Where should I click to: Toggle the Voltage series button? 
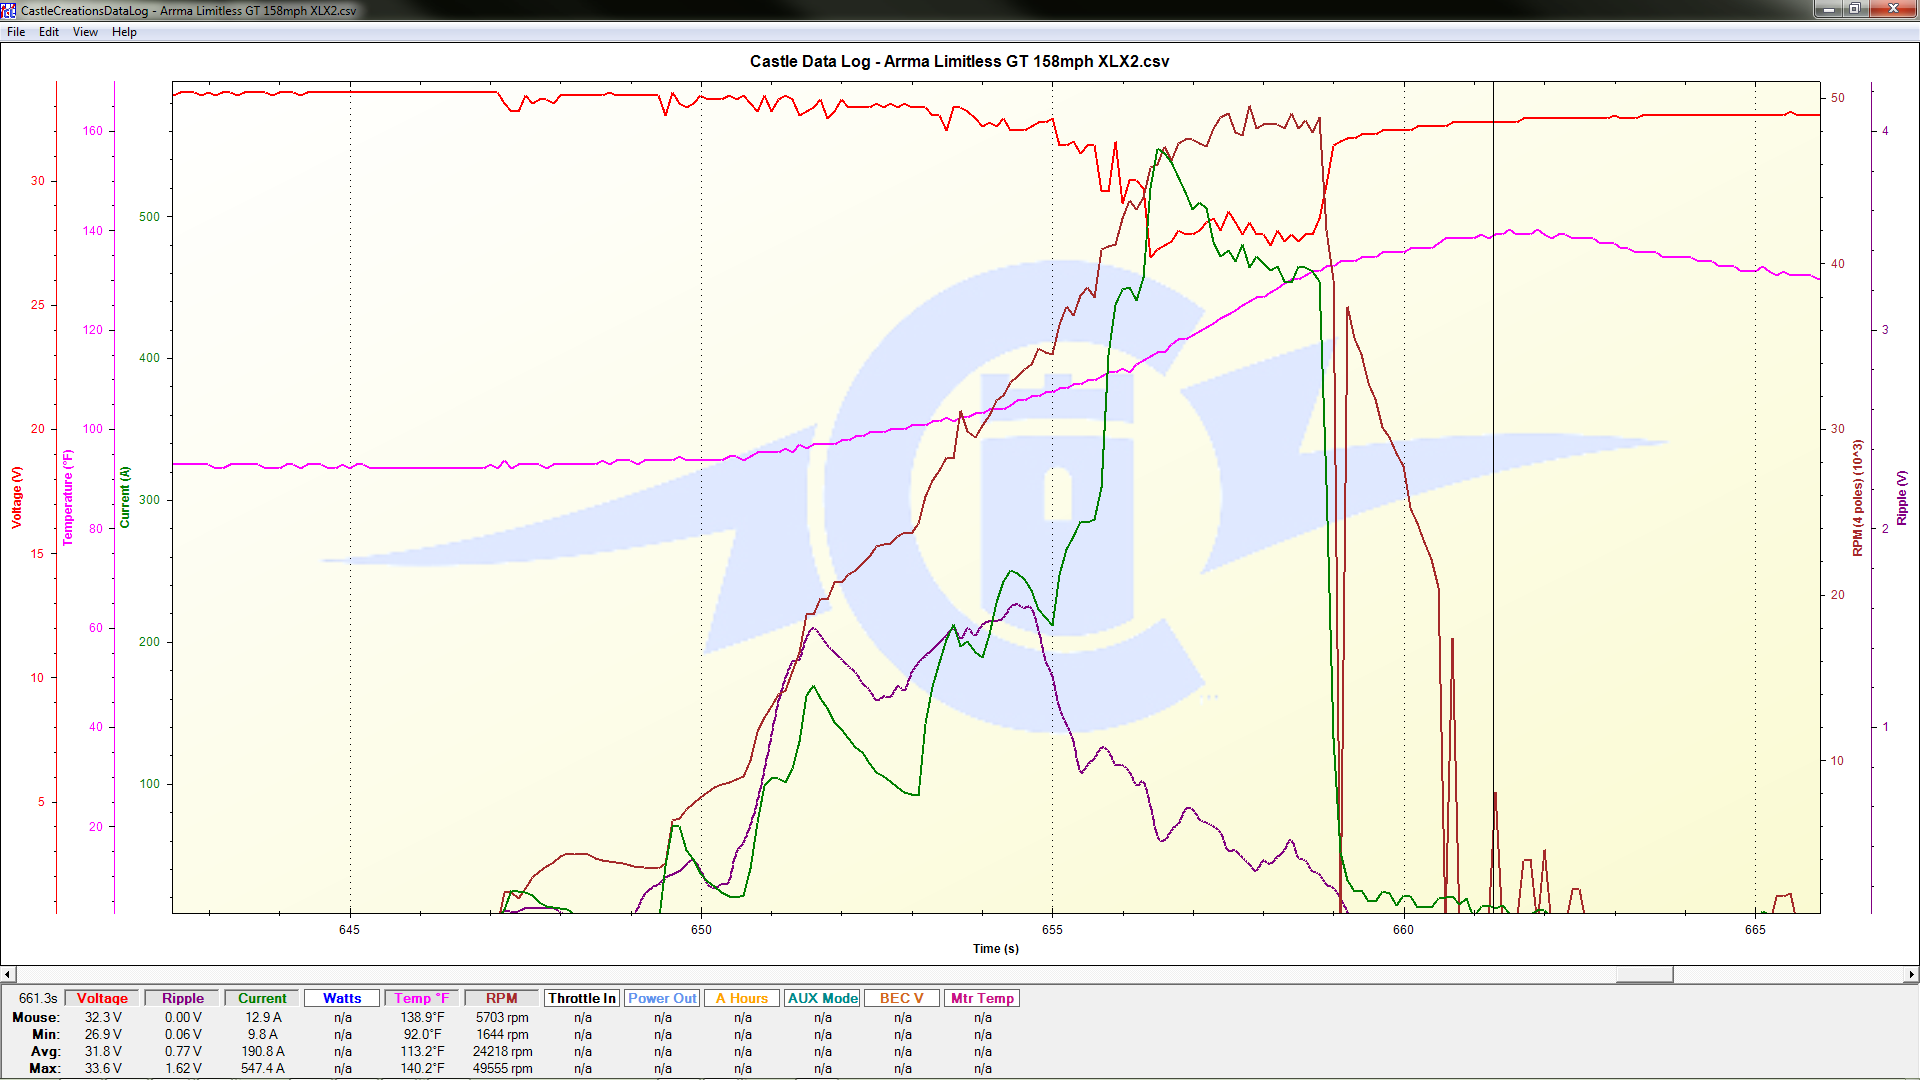point(102,998)
